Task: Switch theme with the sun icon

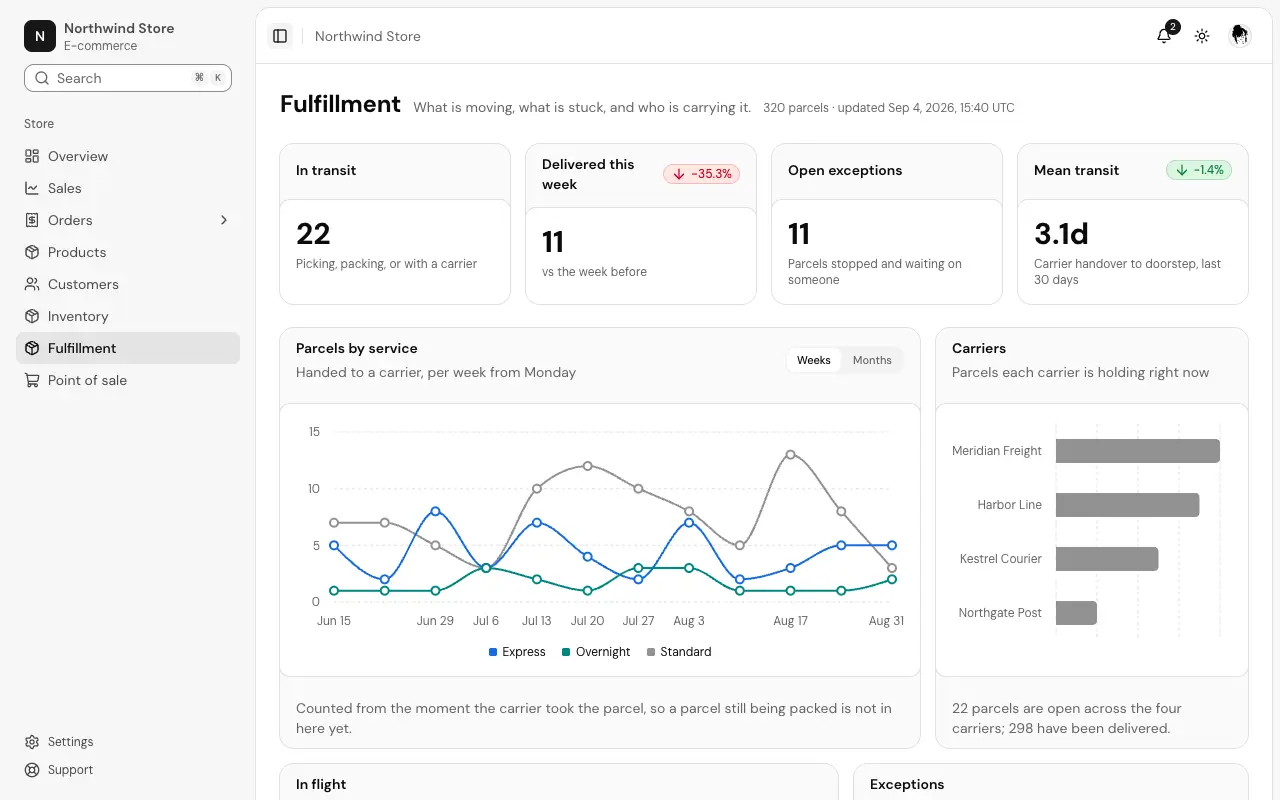Action: coord(1202,36)
